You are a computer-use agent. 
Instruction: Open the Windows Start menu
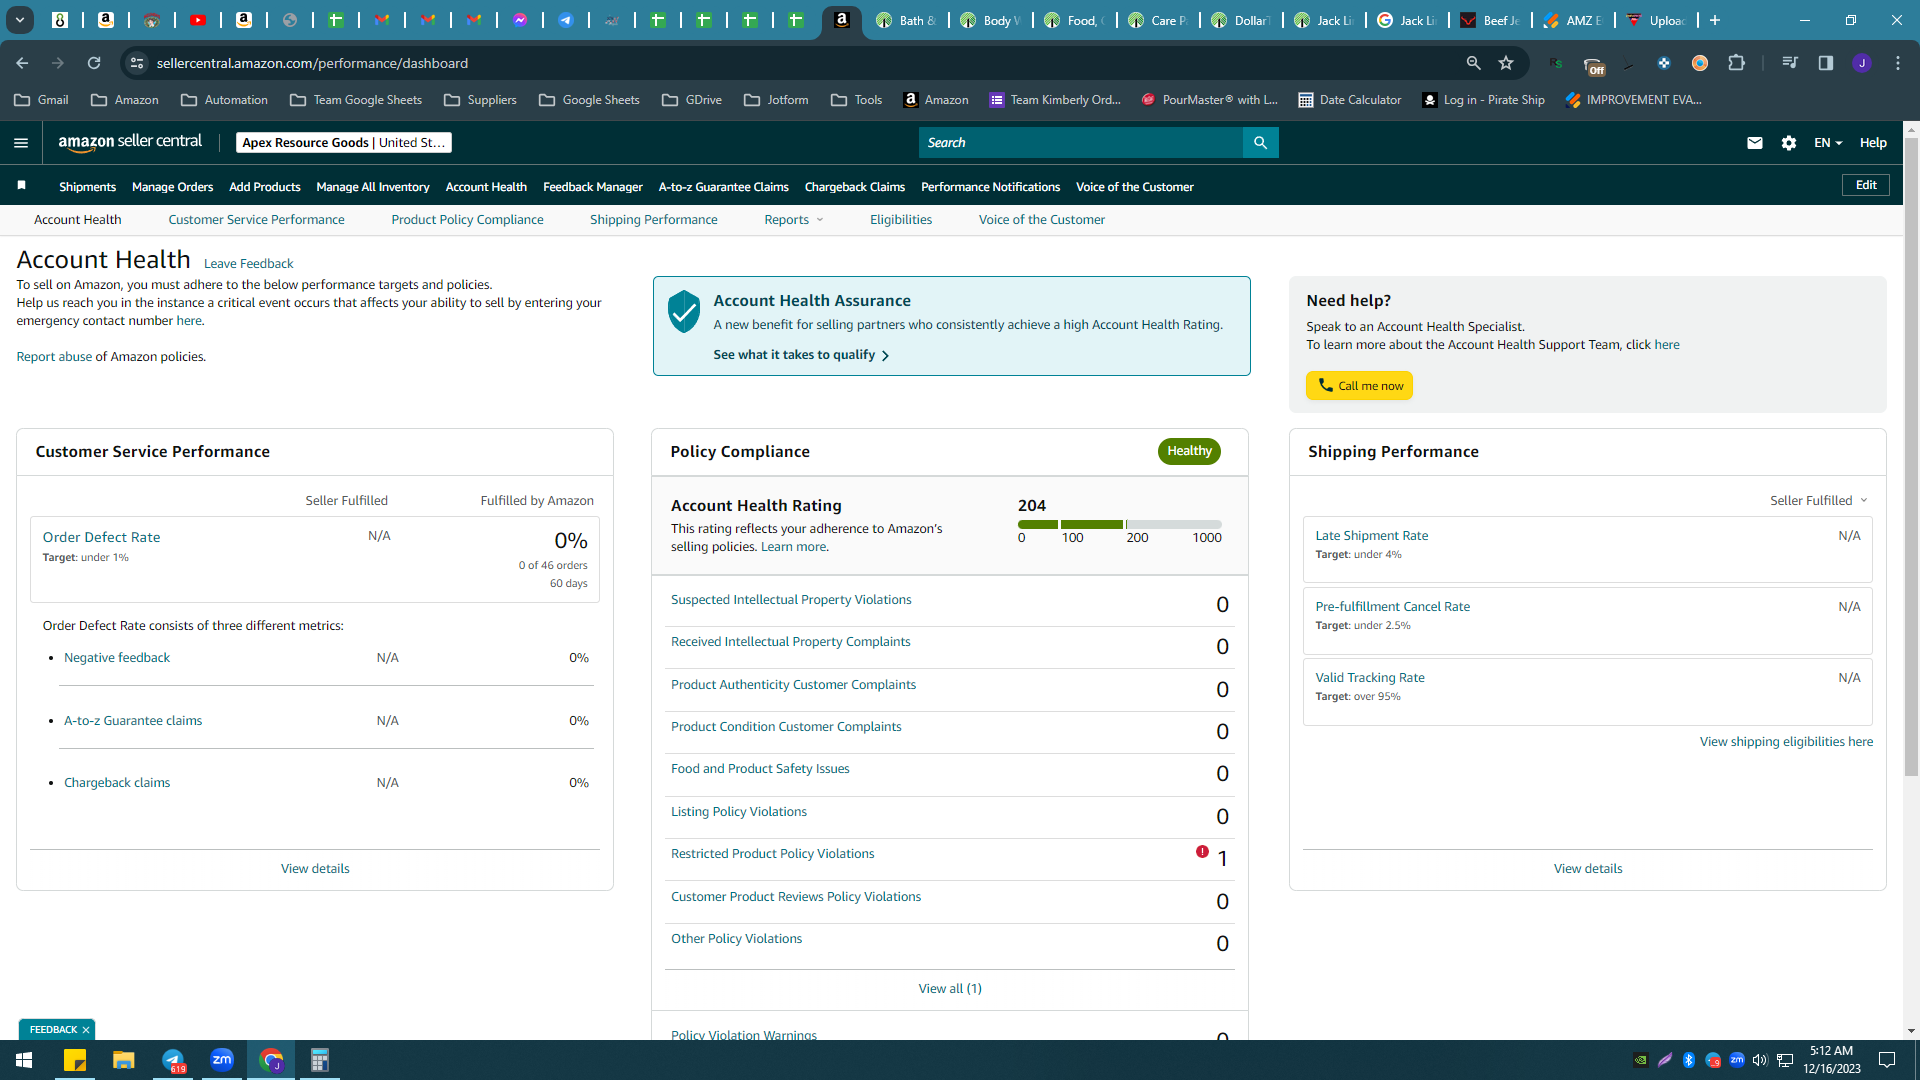pyautogui.click(x=24, y=1060)
